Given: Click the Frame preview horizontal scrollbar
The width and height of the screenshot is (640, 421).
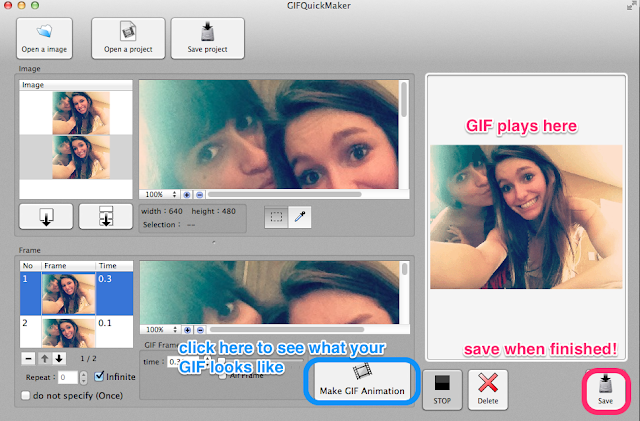Looking at the screenshot, I should point(287,330).
